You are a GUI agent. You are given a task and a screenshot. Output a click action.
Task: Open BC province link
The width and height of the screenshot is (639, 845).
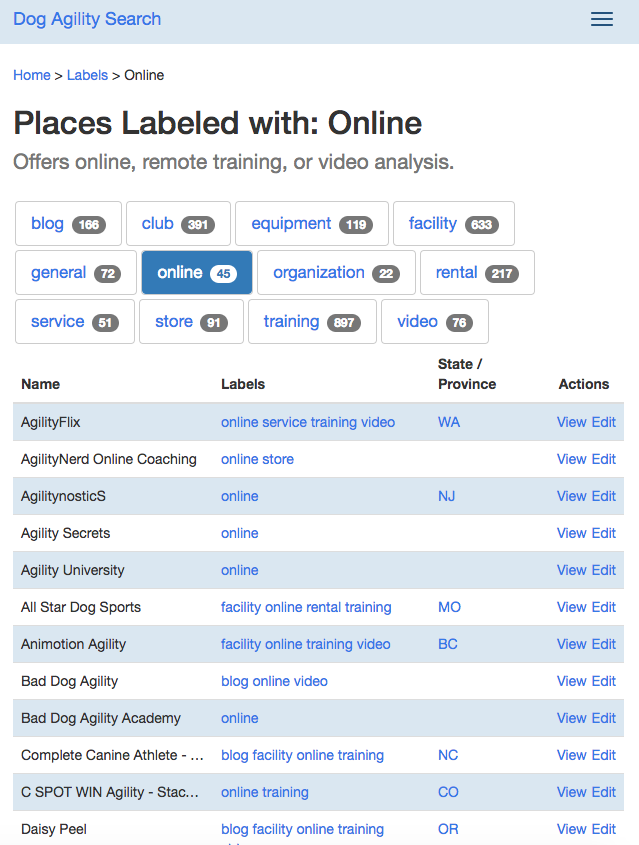pos(448,645)
